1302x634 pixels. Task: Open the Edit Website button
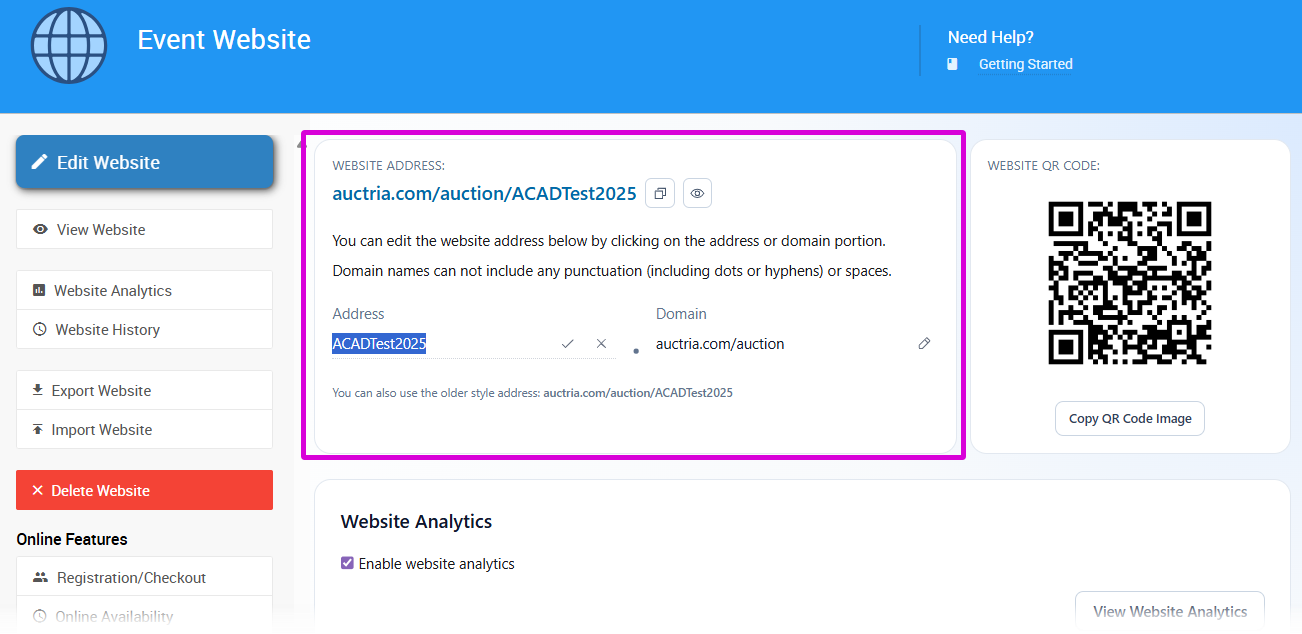coord(145,162)
